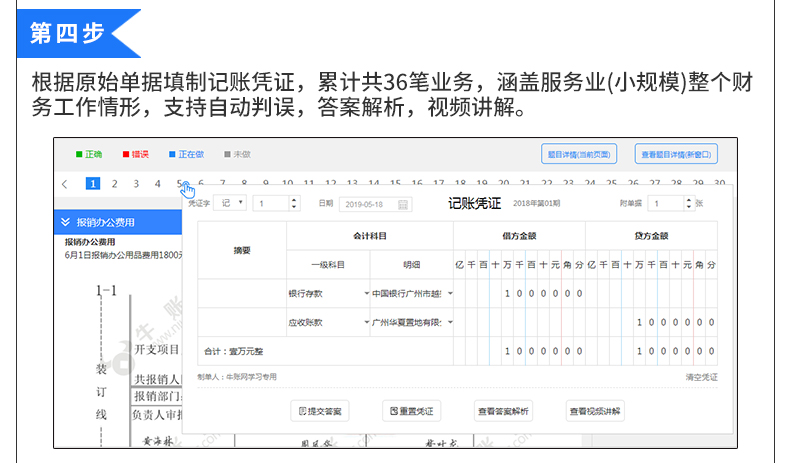The height and width of the screenshot is (463, 790).
Task: Click the previous page left arrow
Action: pyautogui.click(x=65, y=184)
